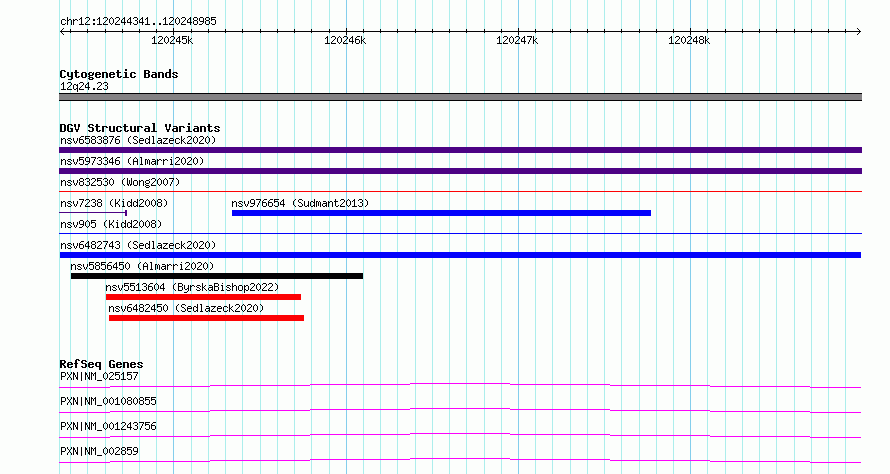The height and width of the screenshot is (474, 890).
Task: Open variant nsv6482743 (Sedlazeck2020) label
Action: [138, 245]
